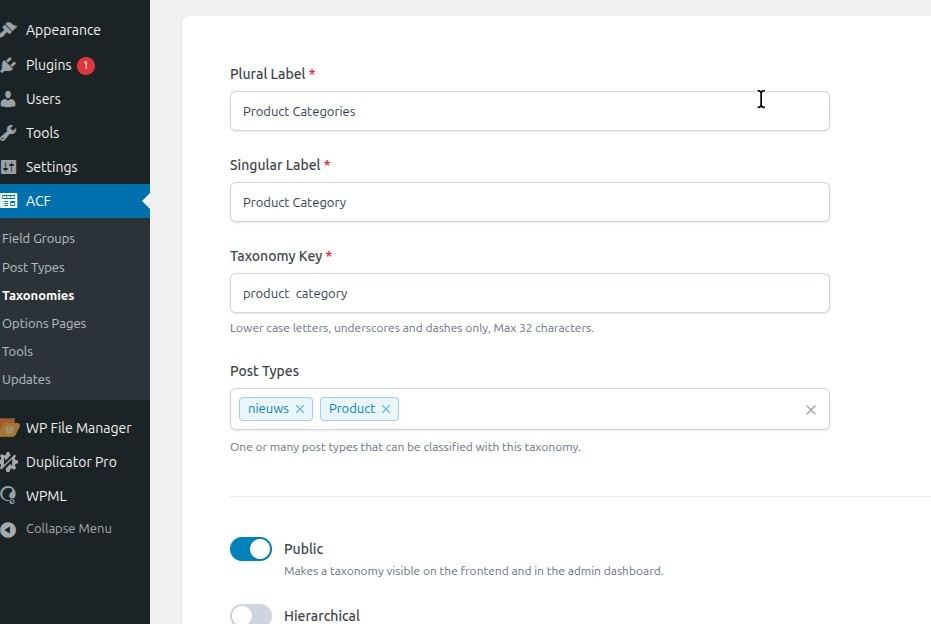Collapse the admin sidebar menu
This screenshot has width=931, height=624.
pyautogui.click(x=68, y=529)
